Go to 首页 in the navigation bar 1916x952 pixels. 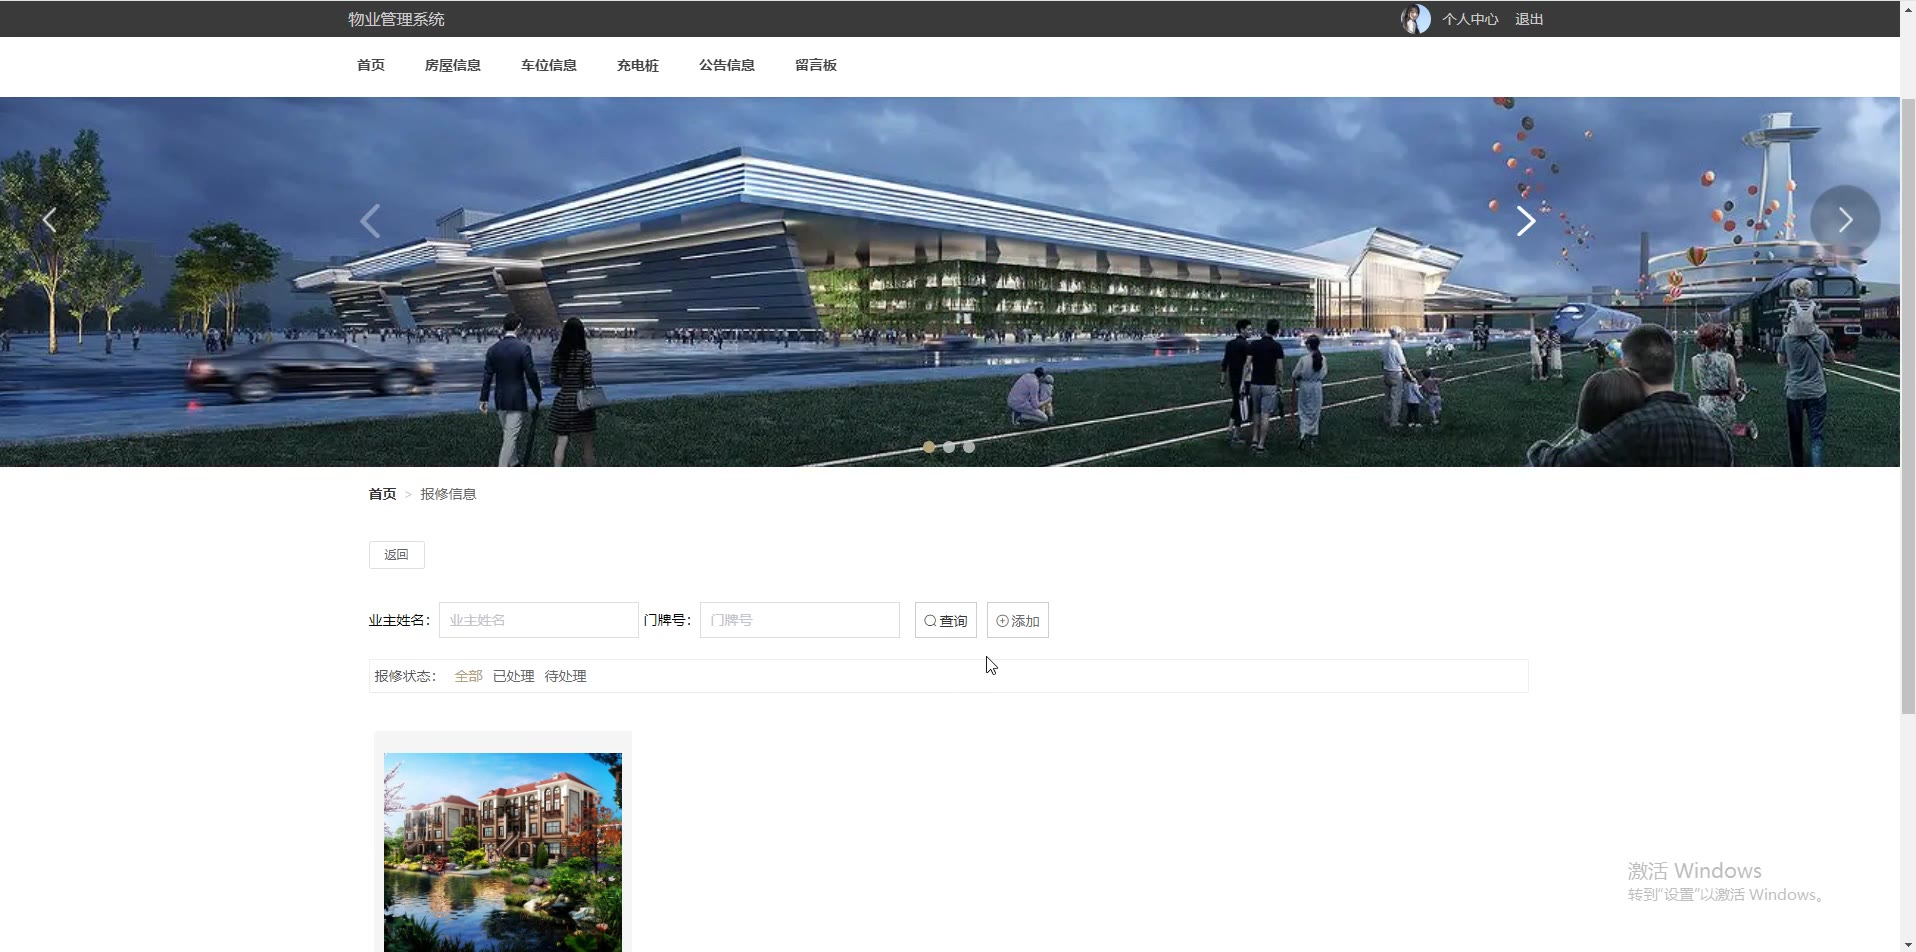[371, 65]
